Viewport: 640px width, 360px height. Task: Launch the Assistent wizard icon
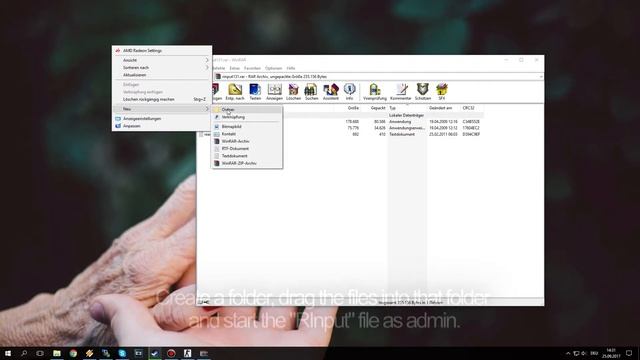(x=331, y=92)
